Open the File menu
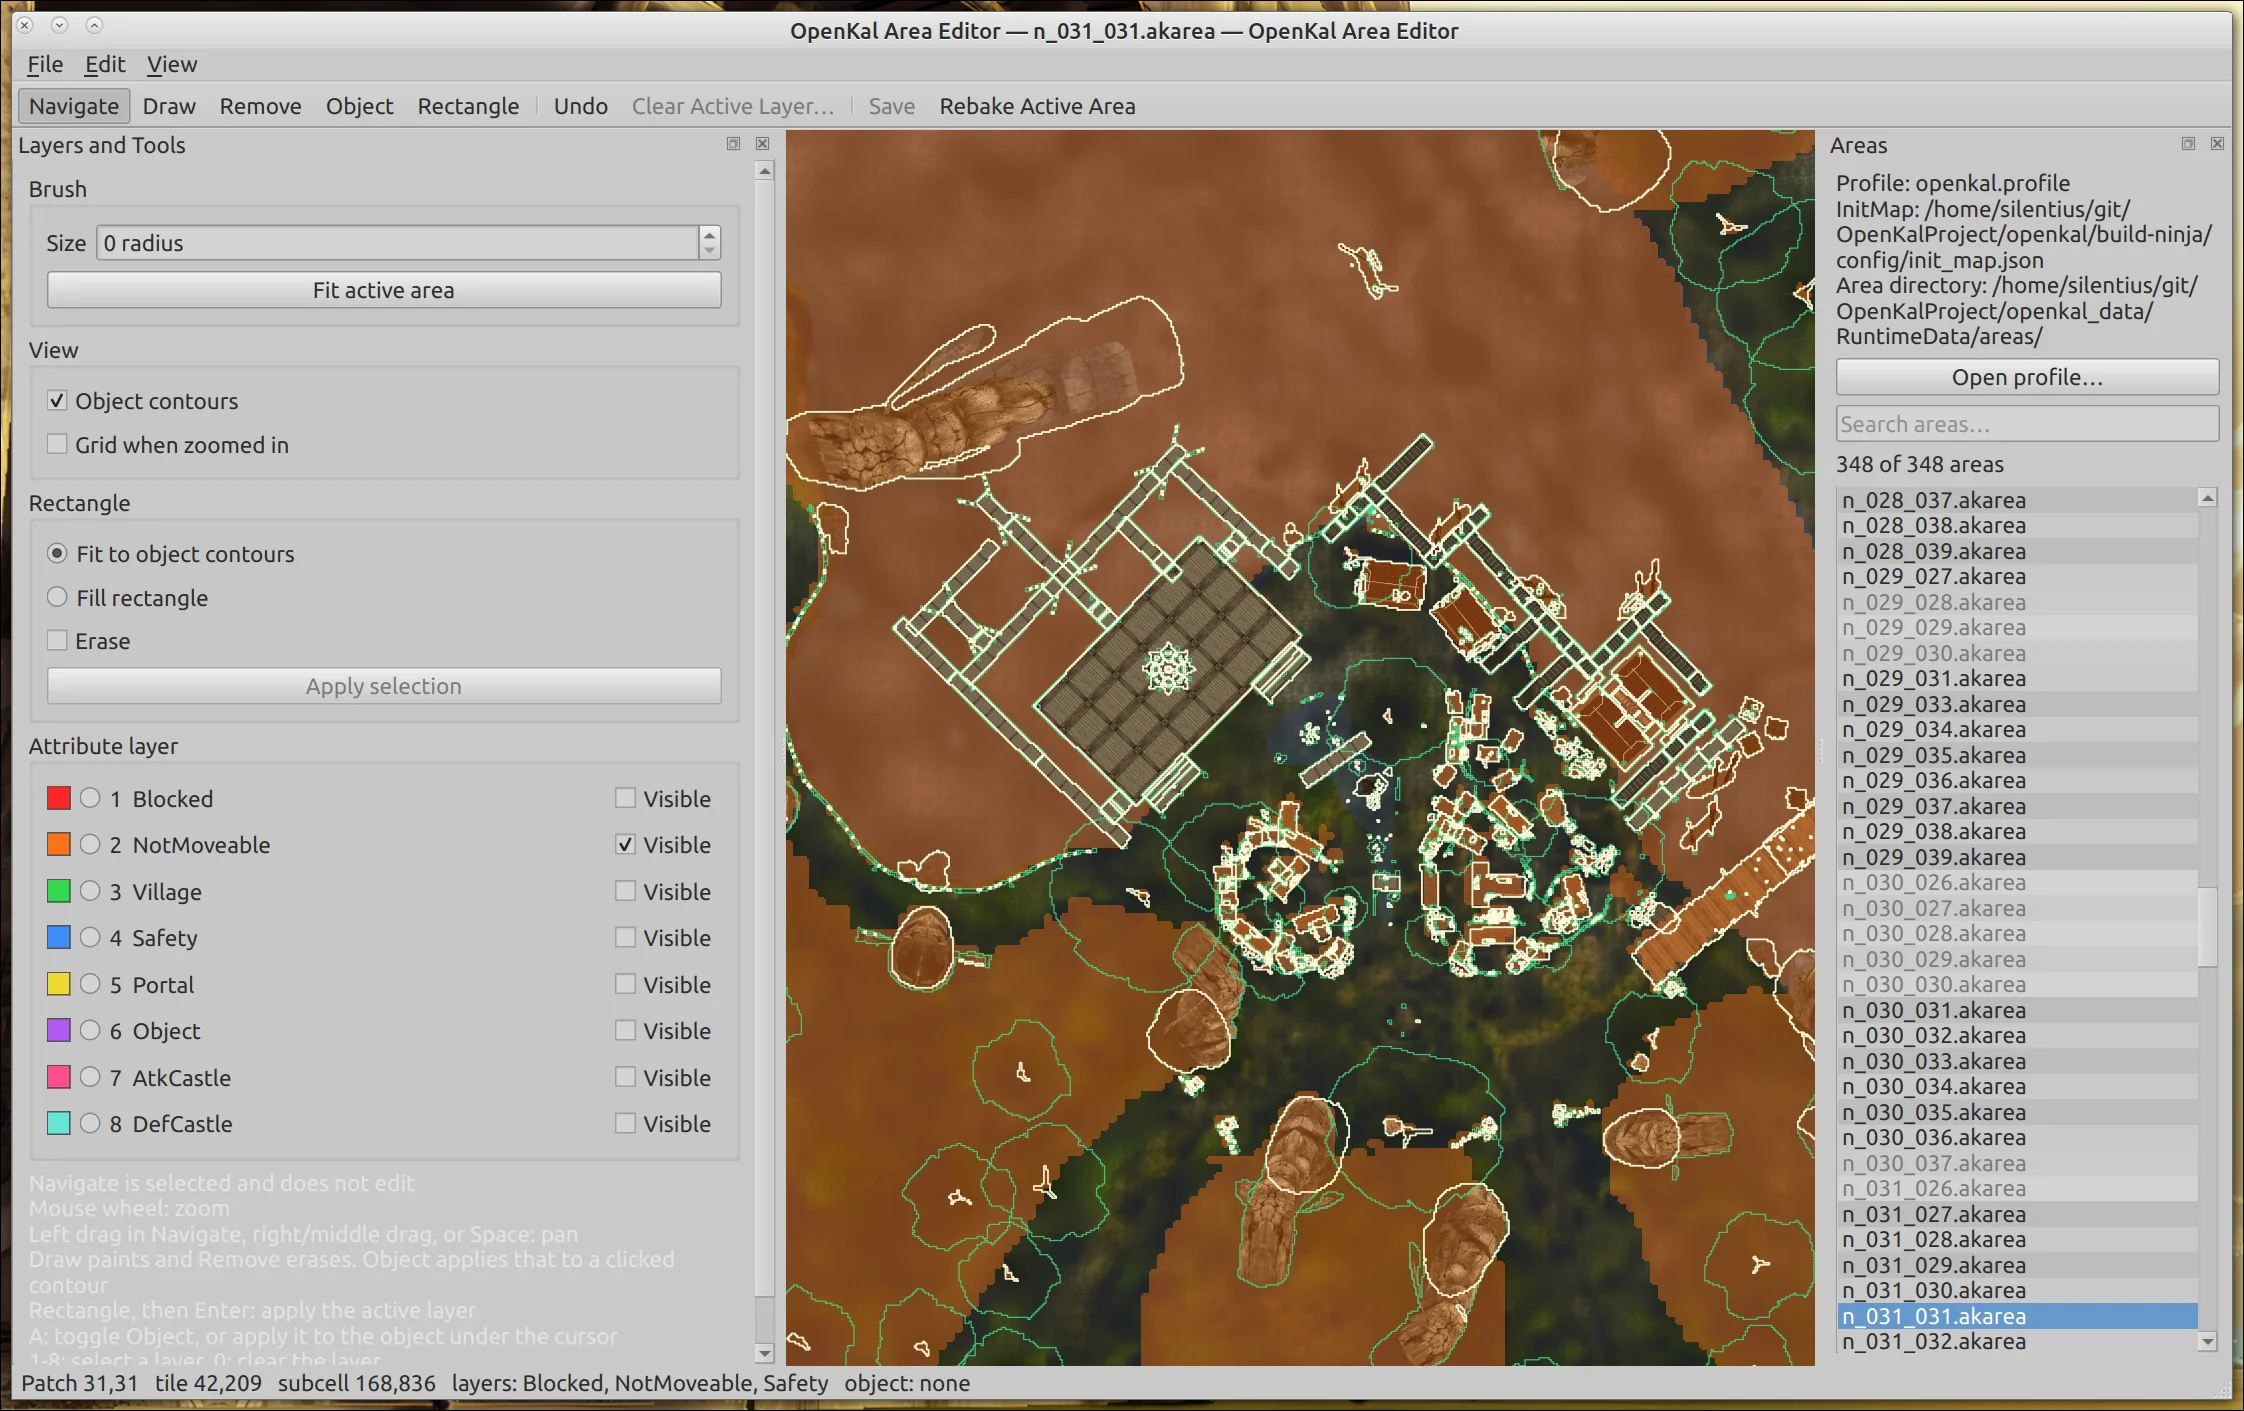Image resolution: width=2244 pixels, height=1411 pixels. [x=45, y=64]
